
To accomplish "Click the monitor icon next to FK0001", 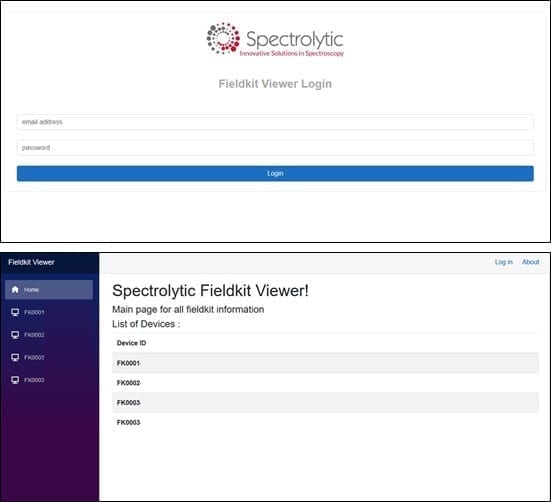I will point(15,312).
